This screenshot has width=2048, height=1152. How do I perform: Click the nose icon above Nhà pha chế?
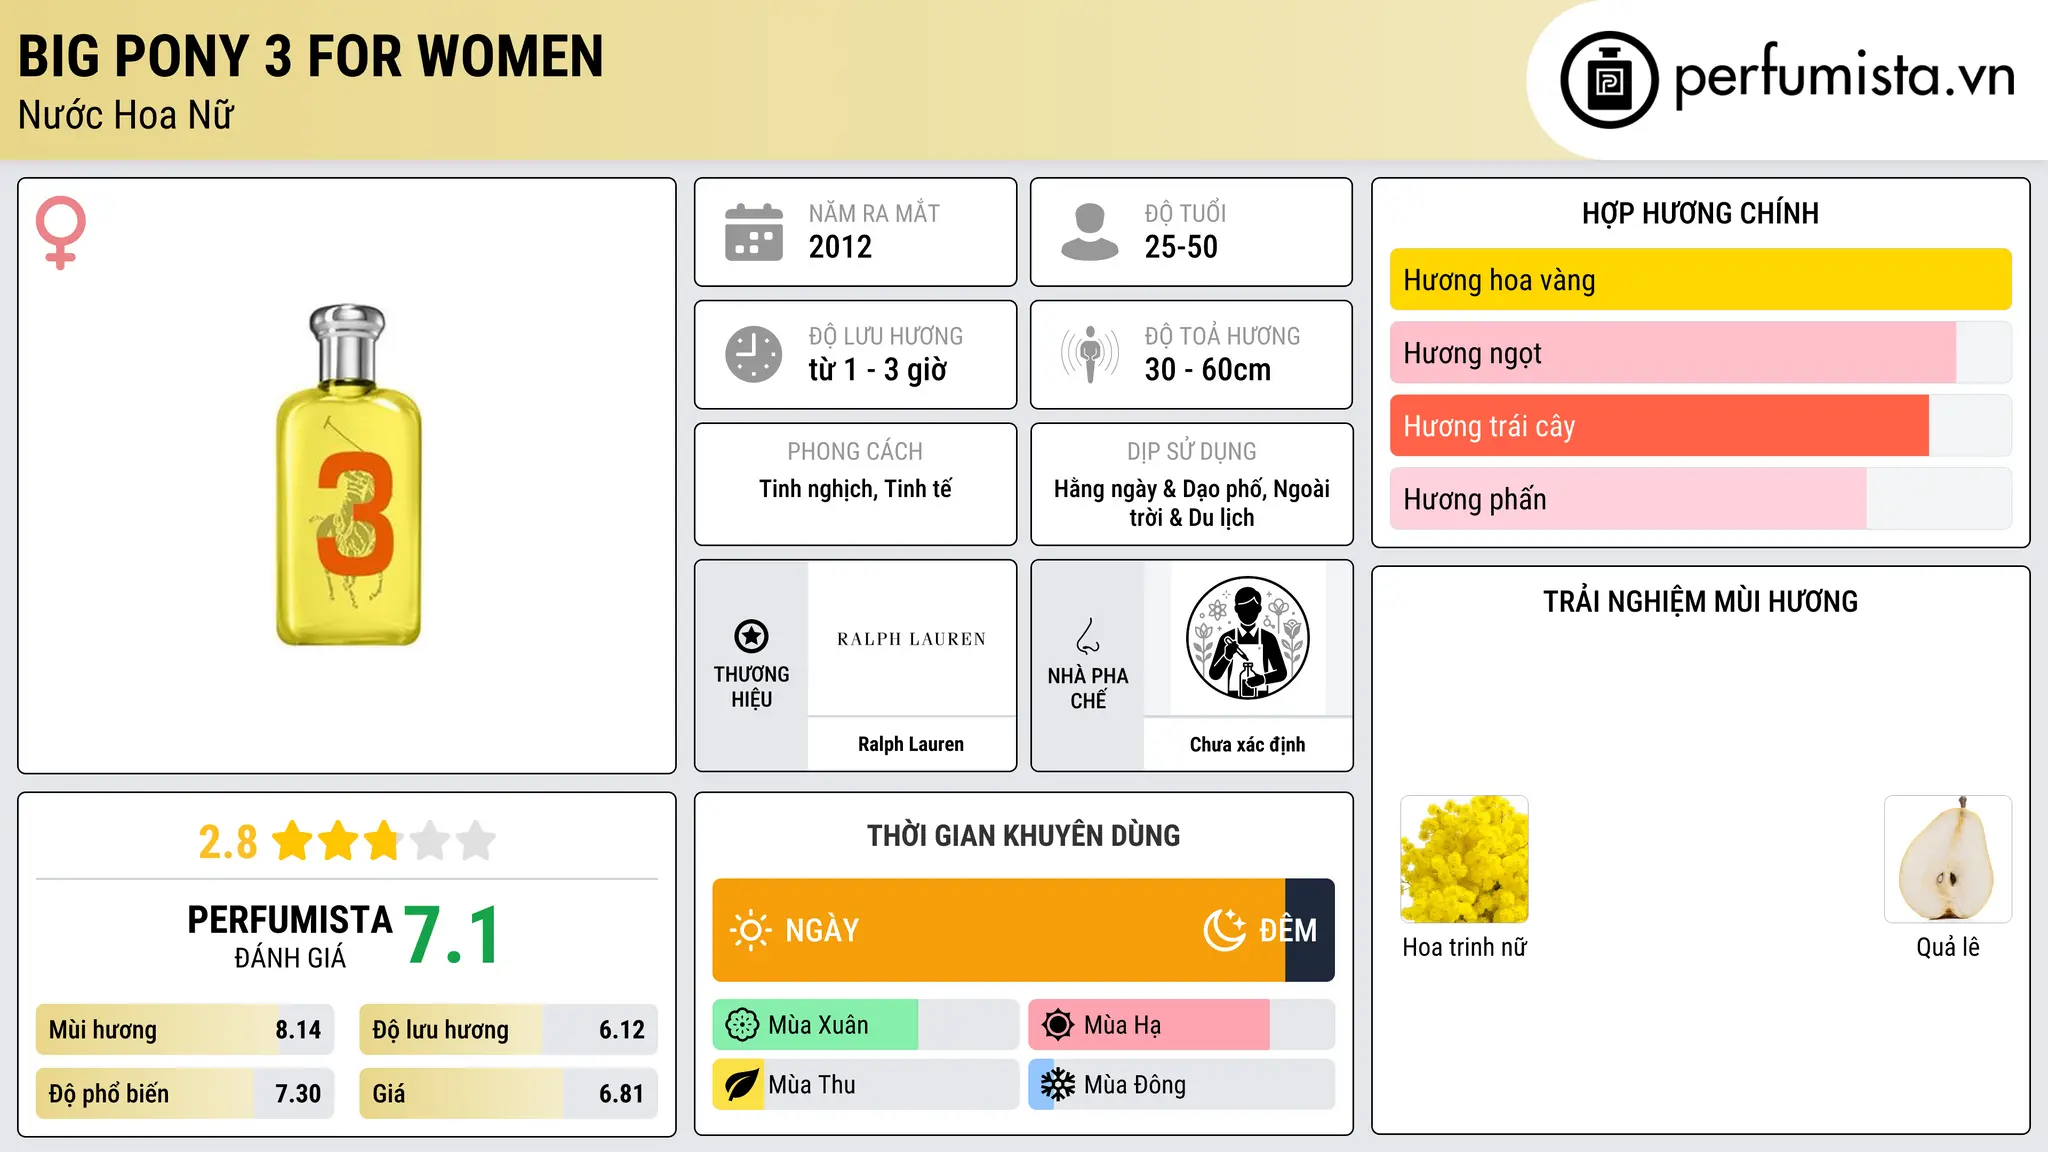coord(1088,636)
